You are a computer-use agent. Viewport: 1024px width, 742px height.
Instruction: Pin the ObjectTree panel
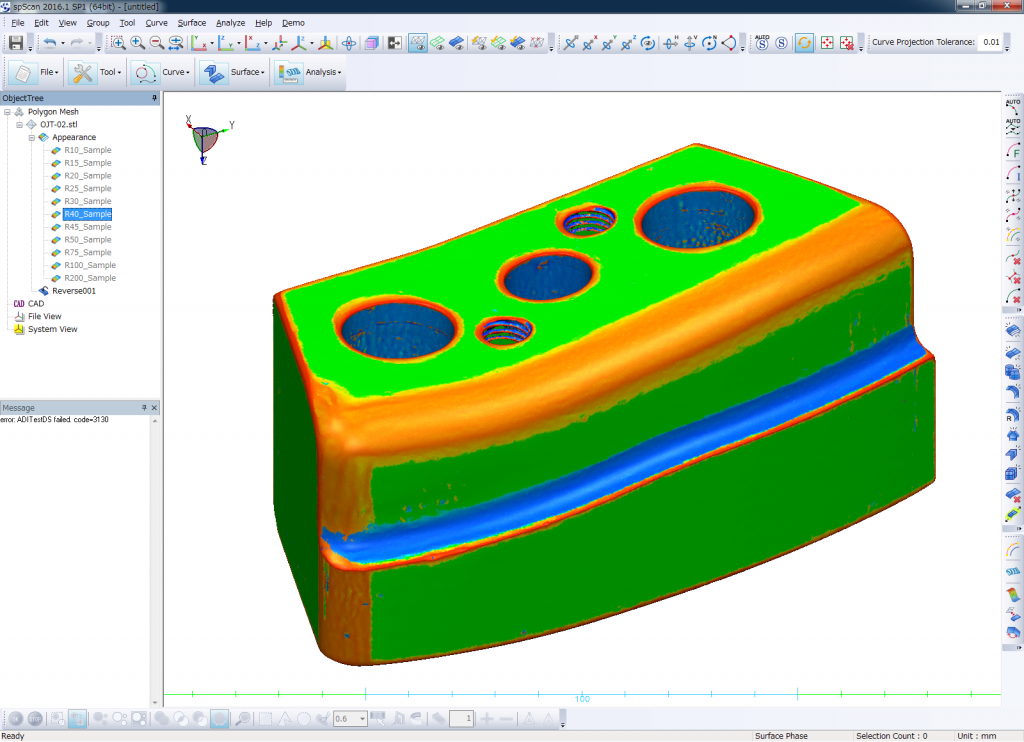pos(154,98)
